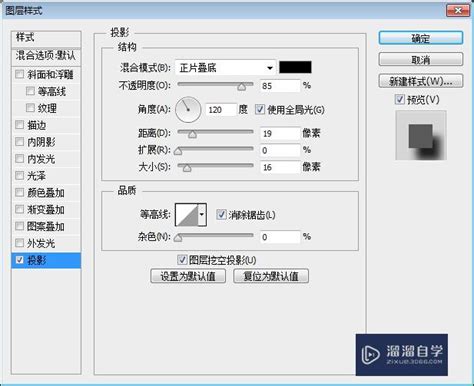This screenshot has height=386, width=474.
Task: Click the 大小 slider handle
Action: point(187,168)
